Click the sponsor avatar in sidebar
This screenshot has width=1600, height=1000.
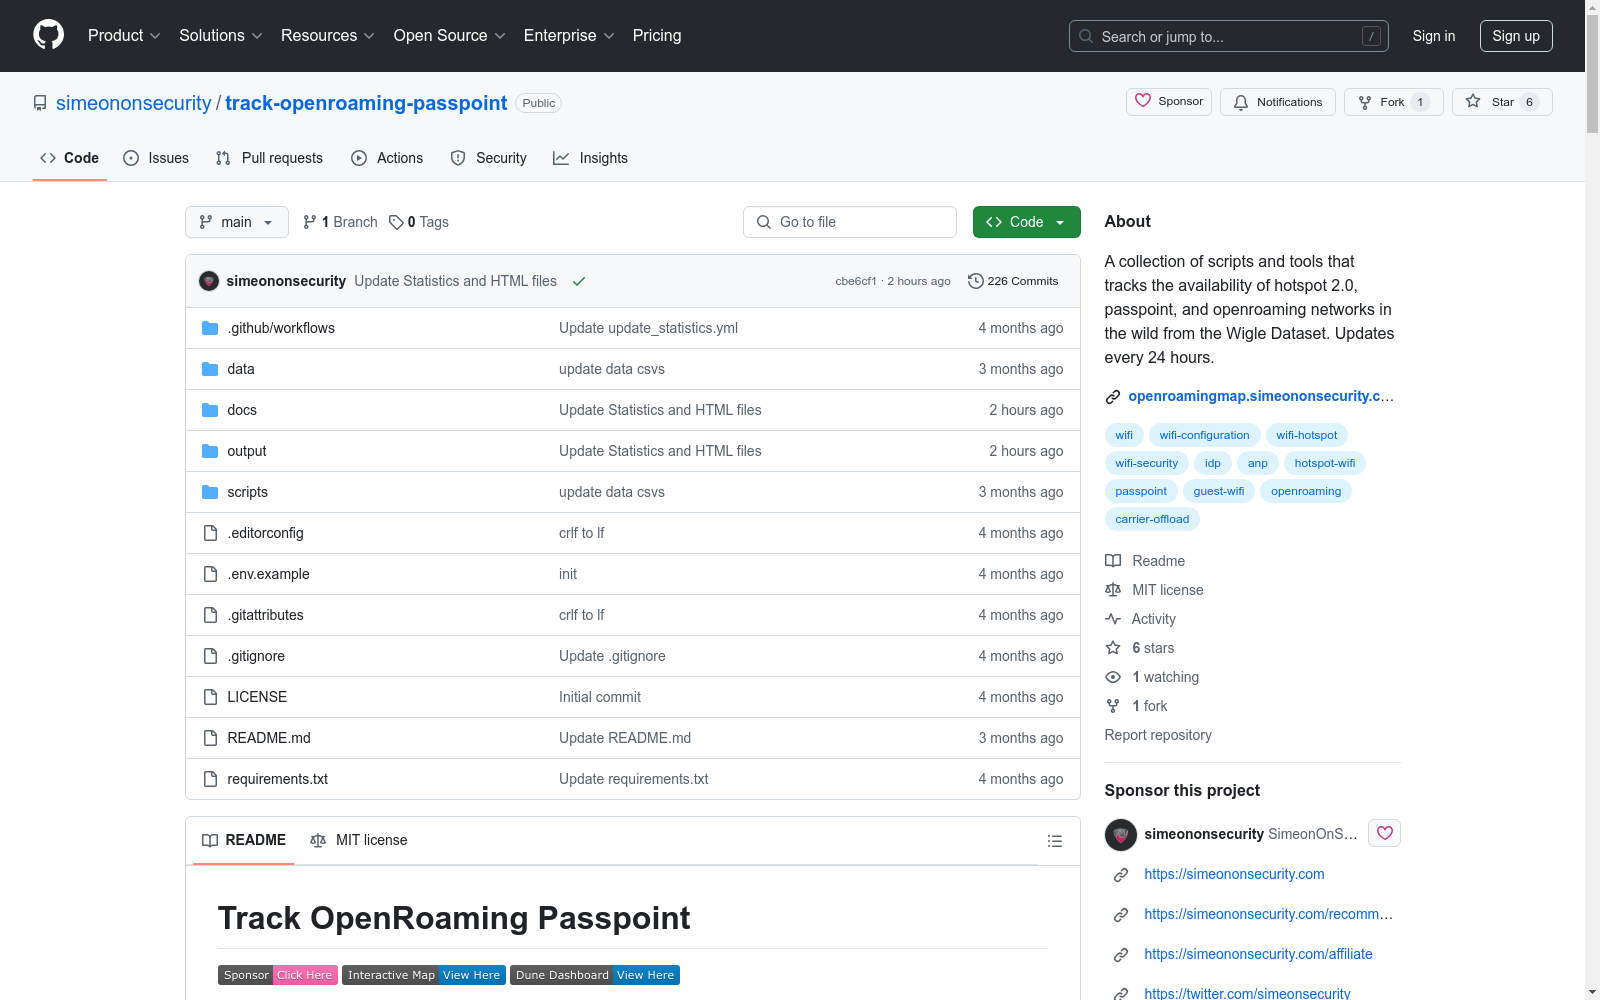coord(1121,834)
